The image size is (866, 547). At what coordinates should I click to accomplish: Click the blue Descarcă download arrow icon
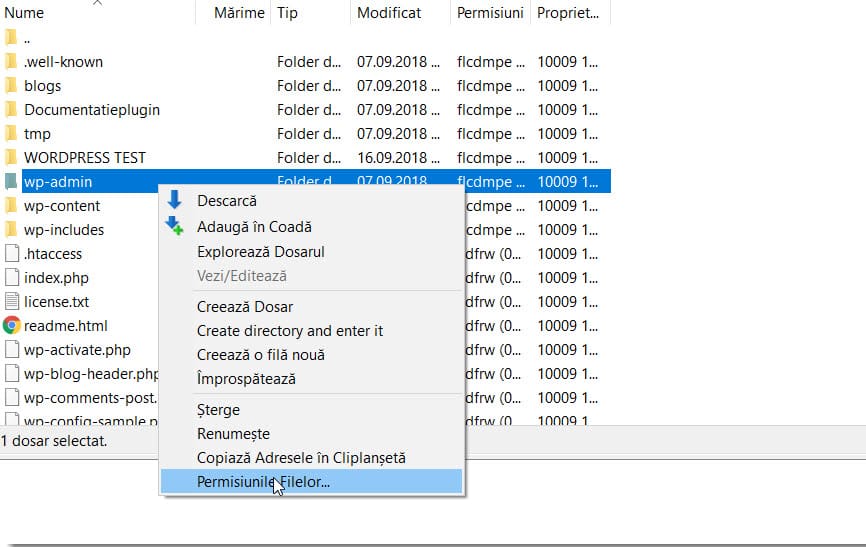point(175,201)
